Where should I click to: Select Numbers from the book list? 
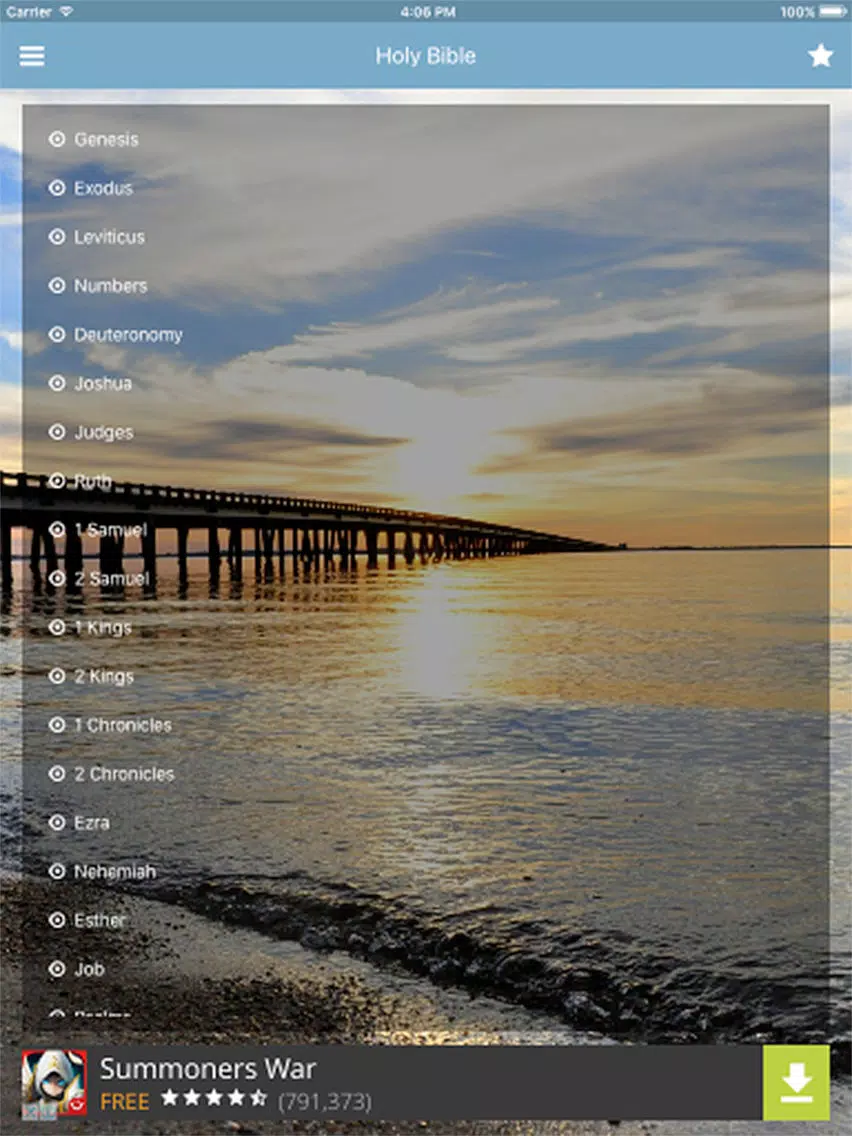[x=110, y=285]
